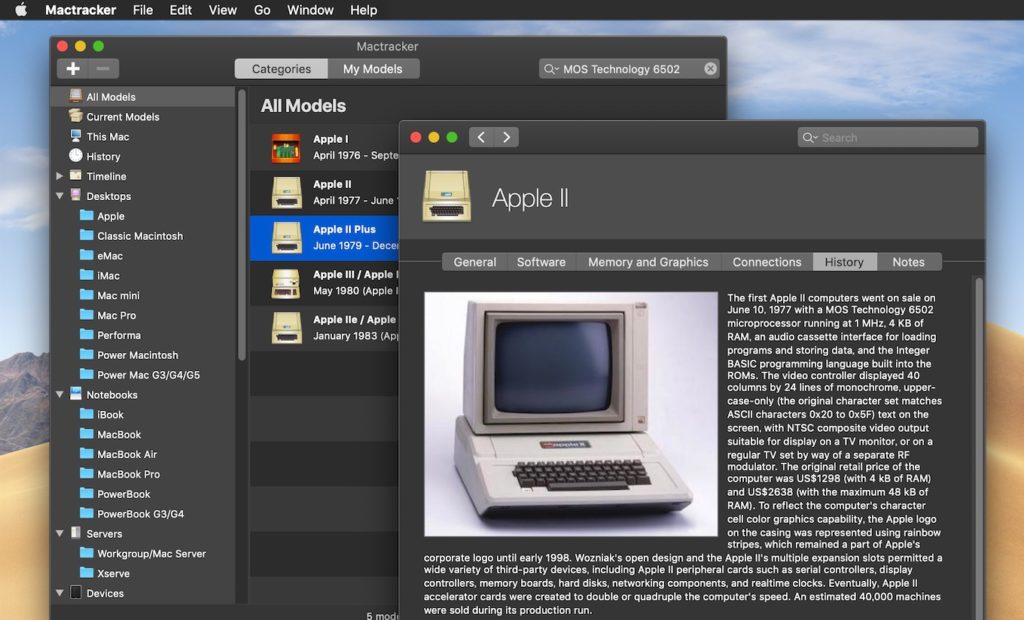Open the Apple menu in menu bar
The width and height of the screenshot is (1024, 620).
point(20,10)
